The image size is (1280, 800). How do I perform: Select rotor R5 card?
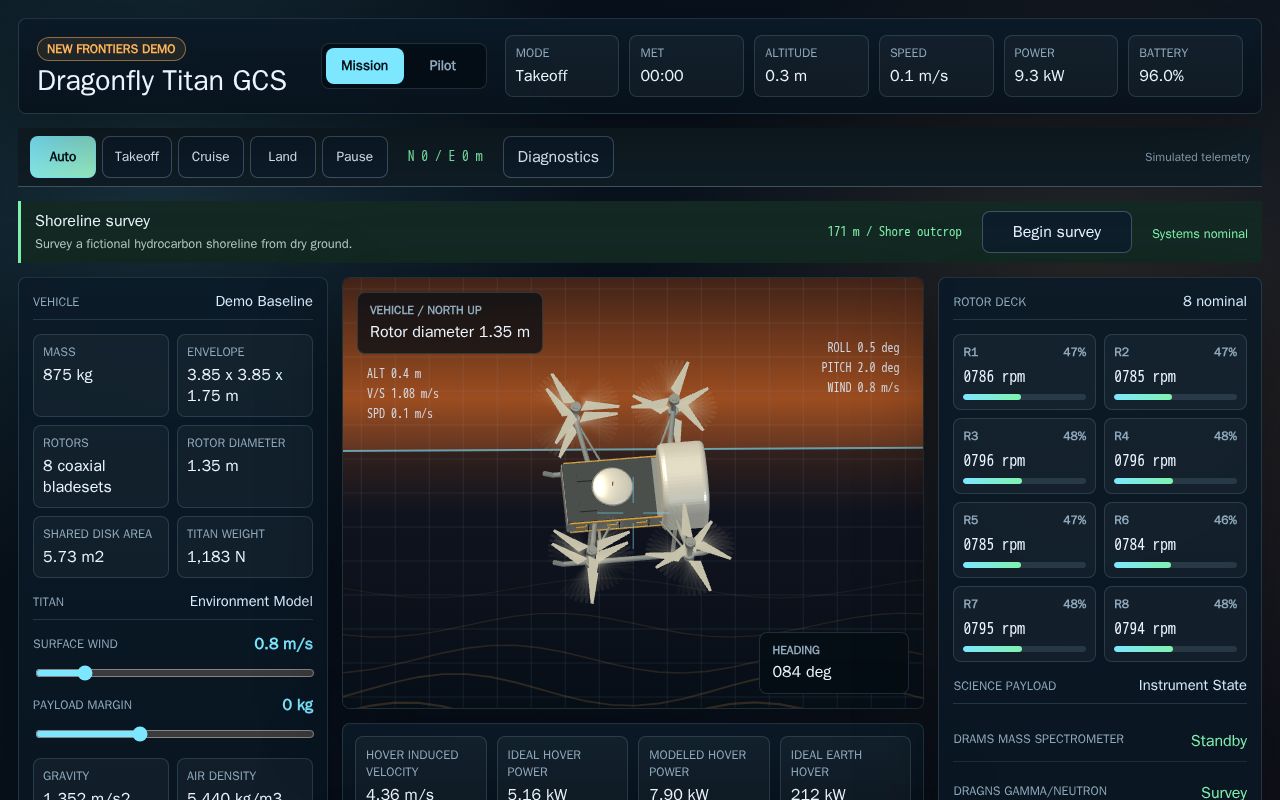tap(1024, 540)
